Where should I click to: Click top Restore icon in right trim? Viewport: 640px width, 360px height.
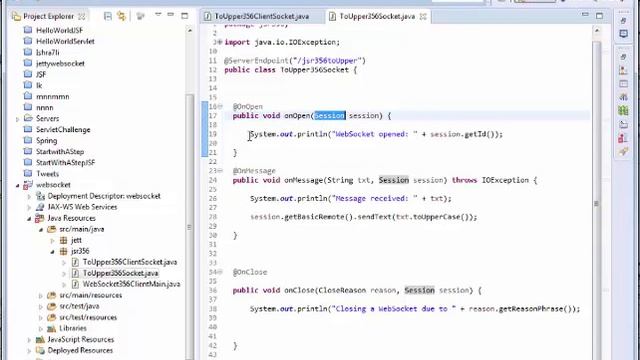pyautogui.click(x=623, y=20)
